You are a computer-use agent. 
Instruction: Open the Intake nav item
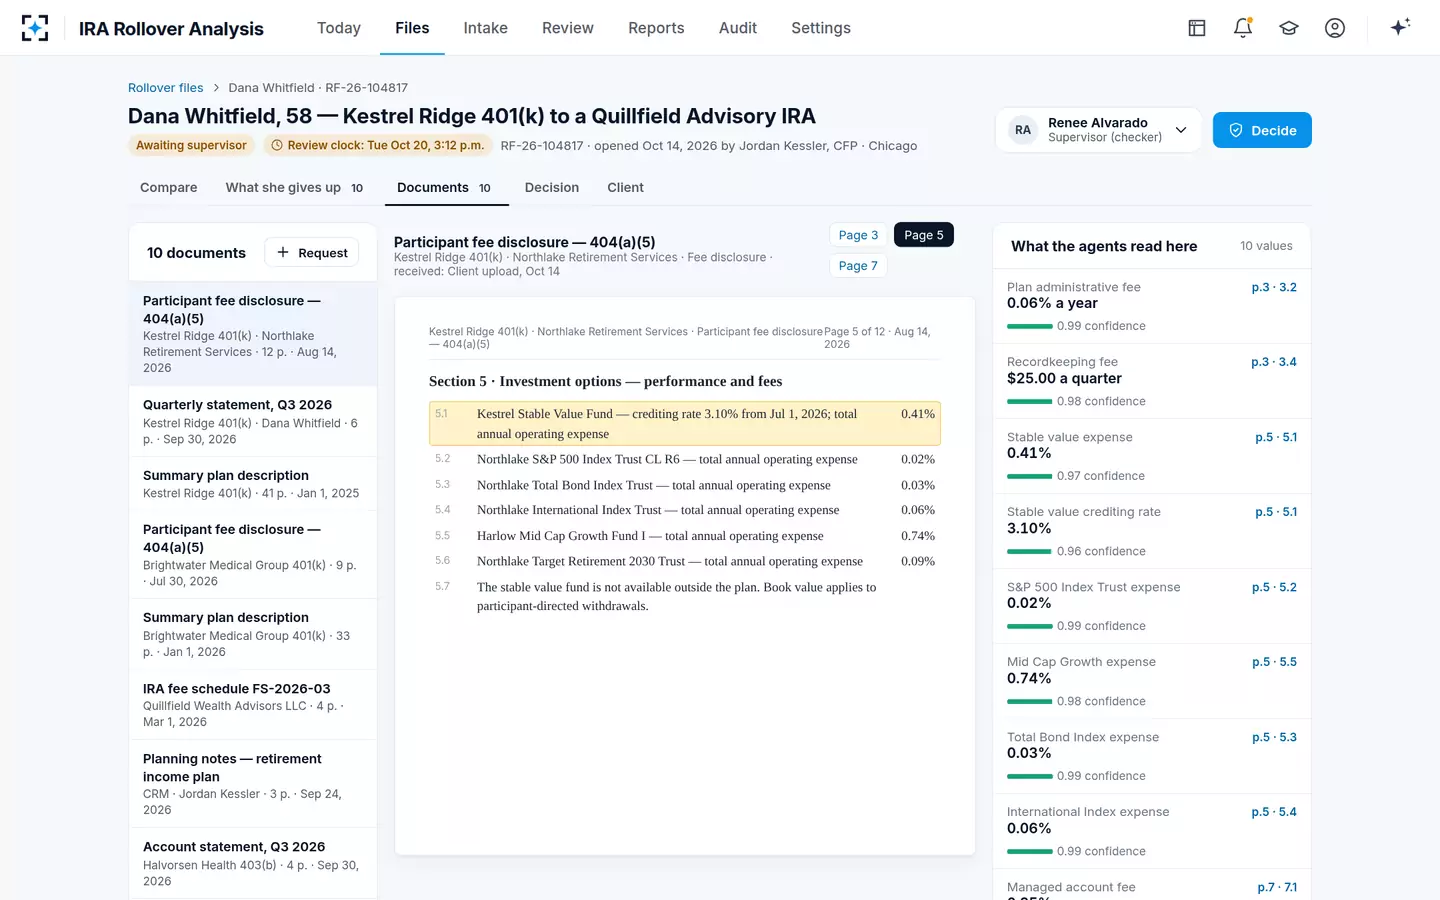pos(486,28)
